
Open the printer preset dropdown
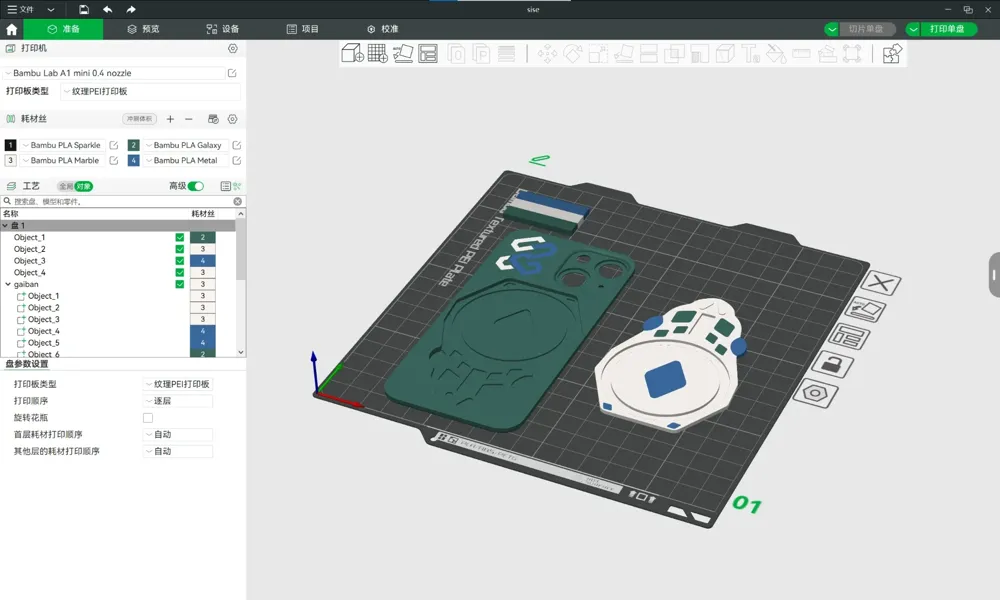pyautogui.click(x=114, y=73)
